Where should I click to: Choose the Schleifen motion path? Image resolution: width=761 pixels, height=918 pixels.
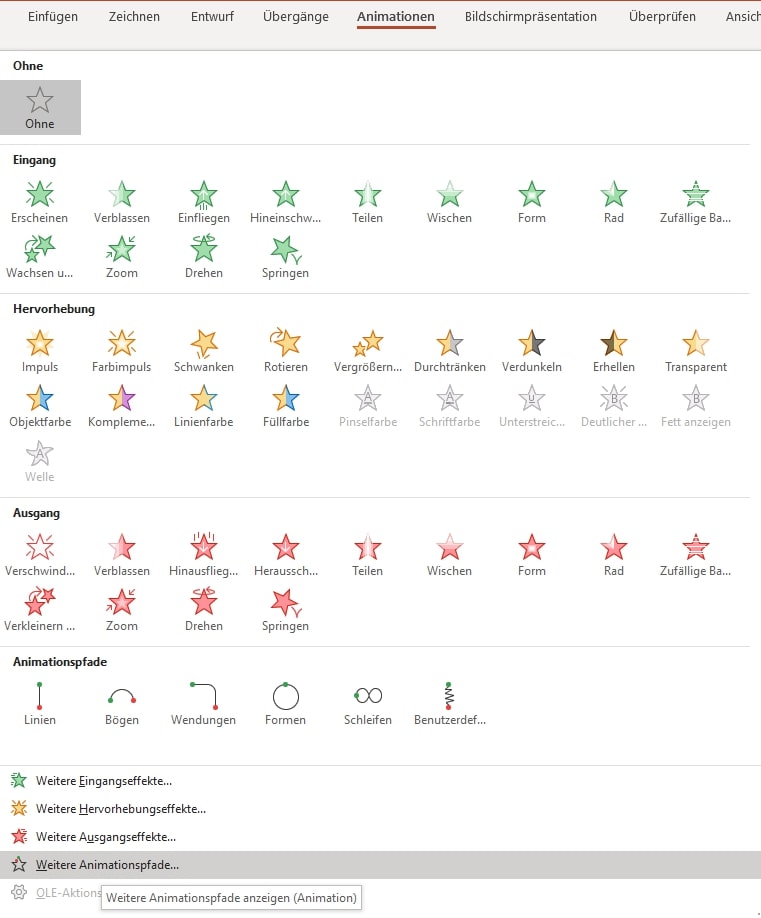coord(368,704)
